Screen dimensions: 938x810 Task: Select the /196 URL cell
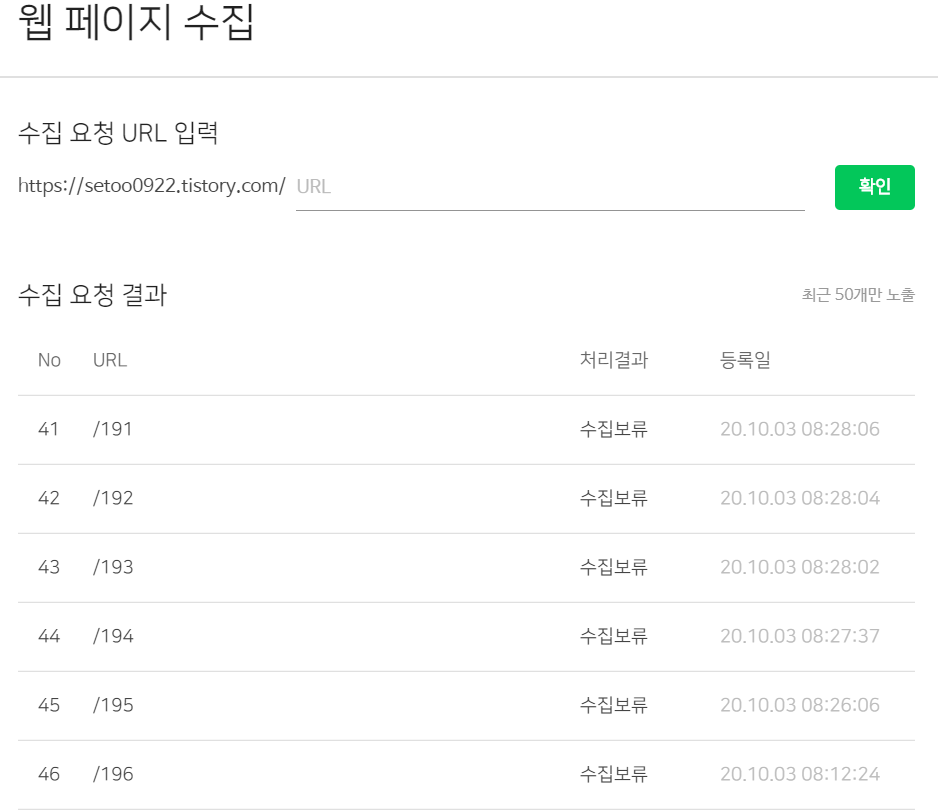click(x=113, y=774)
